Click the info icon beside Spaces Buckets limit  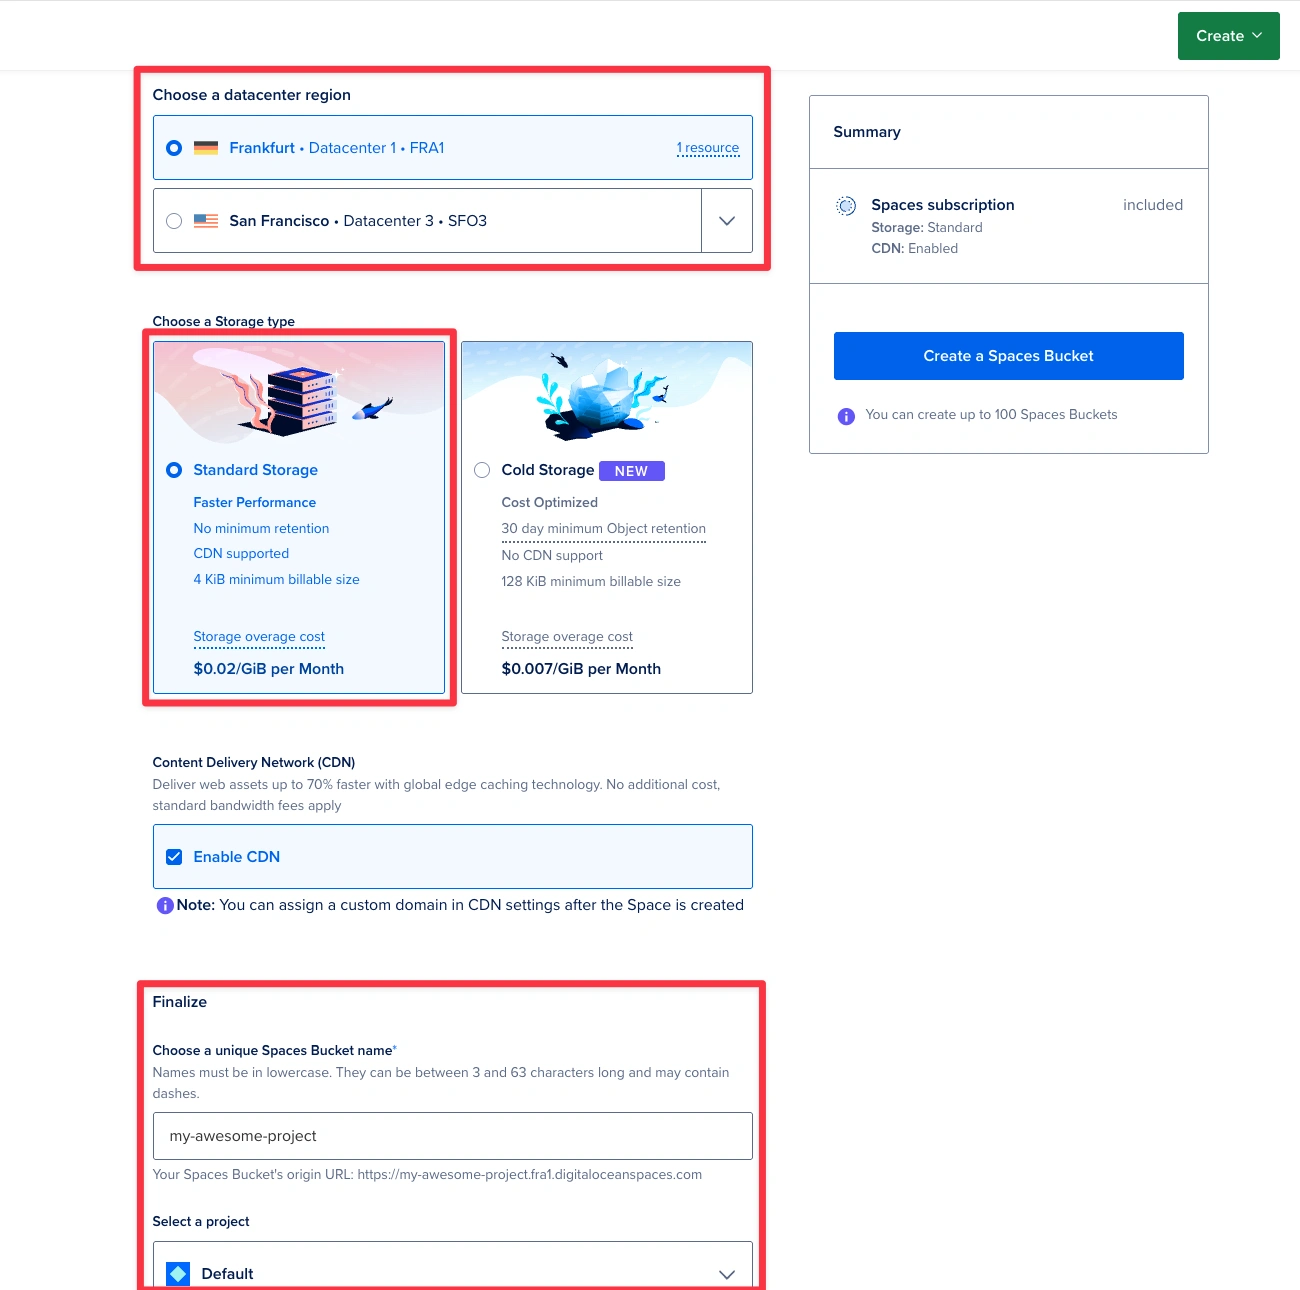[846, 416]
